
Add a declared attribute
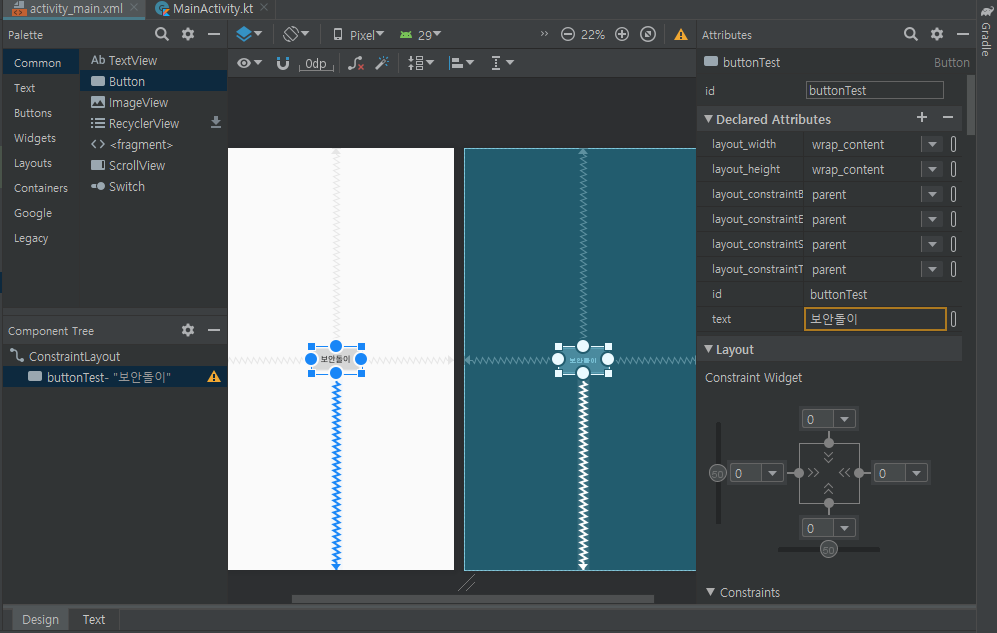[922, 117]
